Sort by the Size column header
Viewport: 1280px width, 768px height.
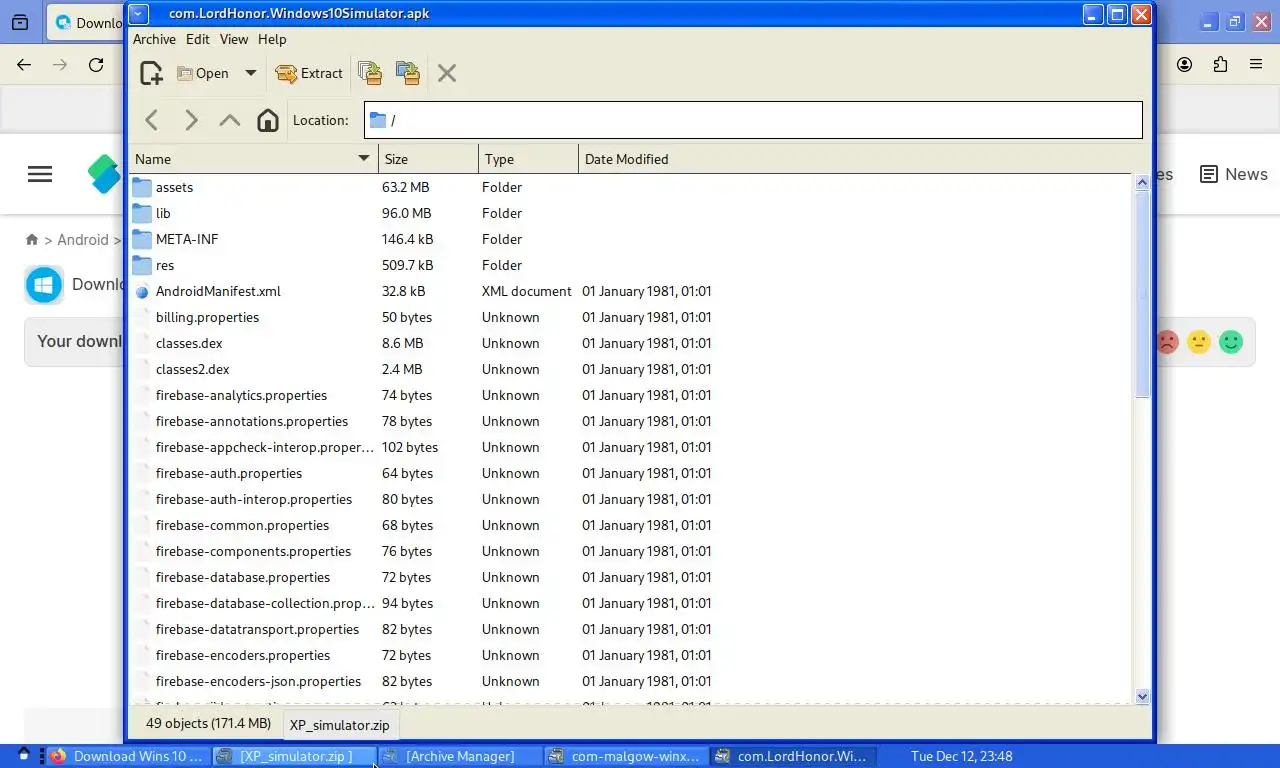point(428,159)
